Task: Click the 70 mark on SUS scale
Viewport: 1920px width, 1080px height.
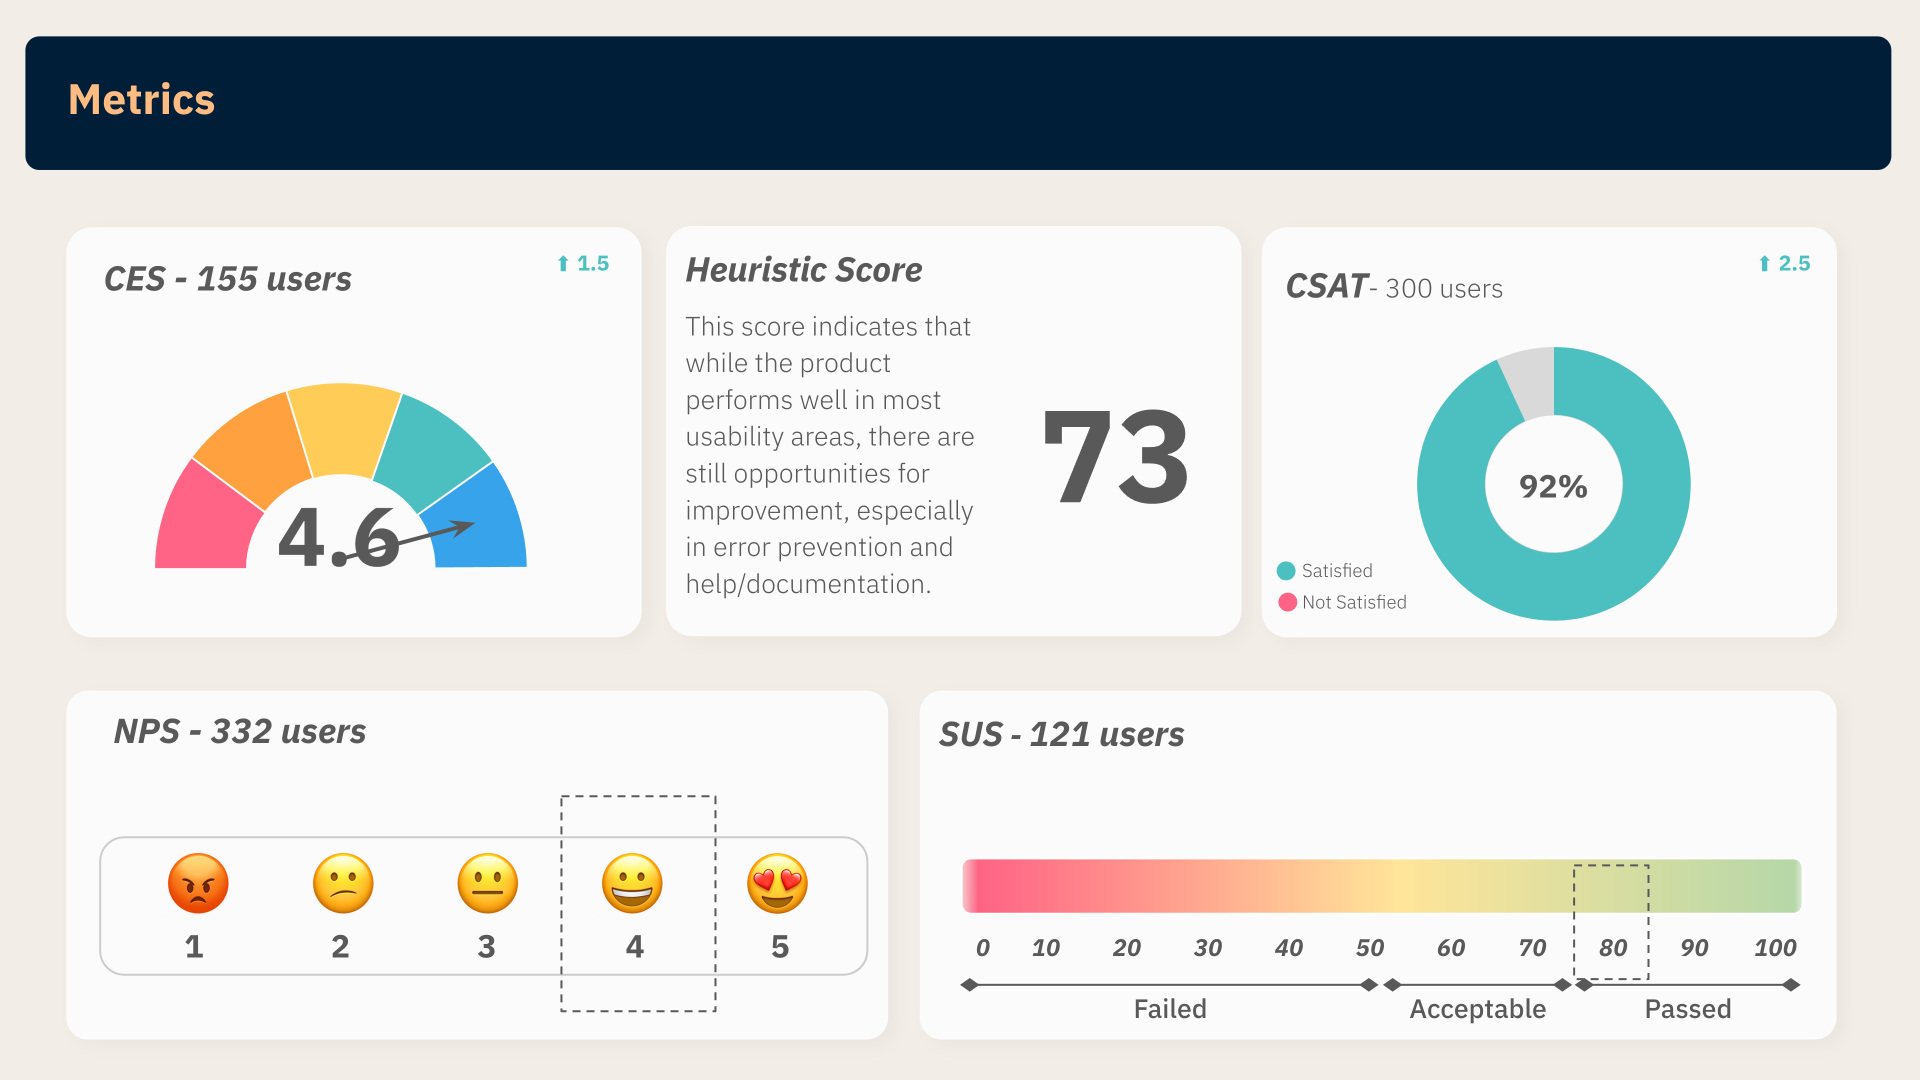Action: [1532, 948]
